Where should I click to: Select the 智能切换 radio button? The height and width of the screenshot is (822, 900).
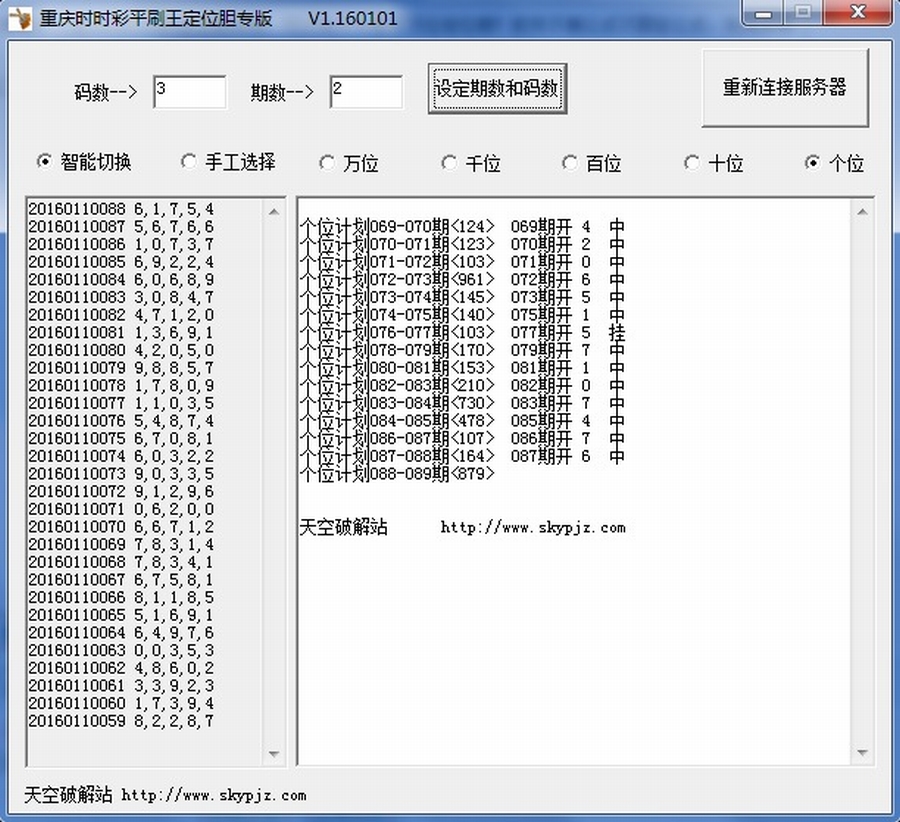pos(43,162)
